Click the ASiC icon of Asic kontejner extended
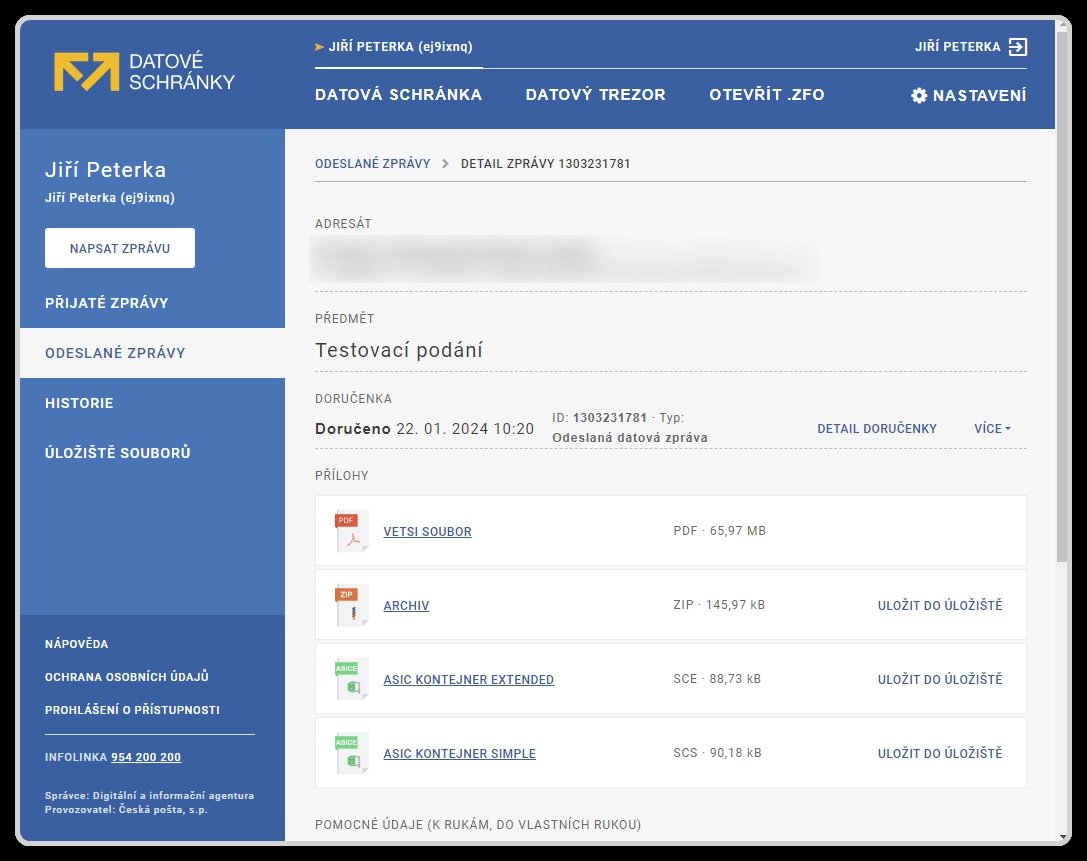This screenshot has width=1087, height=861. coord(351,679)
